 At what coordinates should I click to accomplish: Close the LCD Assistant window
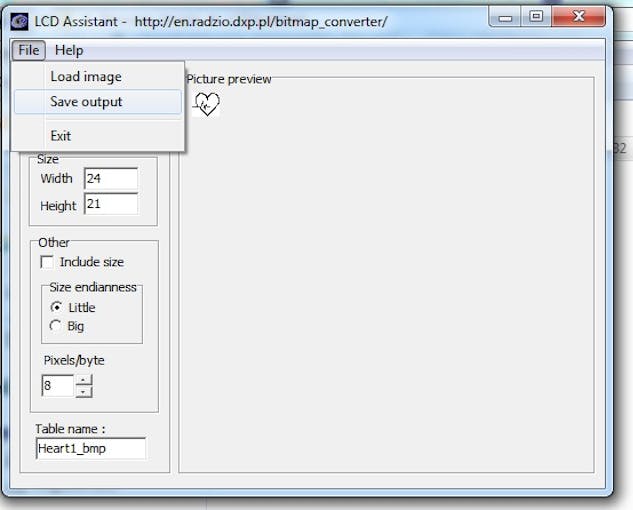(x=579, y=17)
